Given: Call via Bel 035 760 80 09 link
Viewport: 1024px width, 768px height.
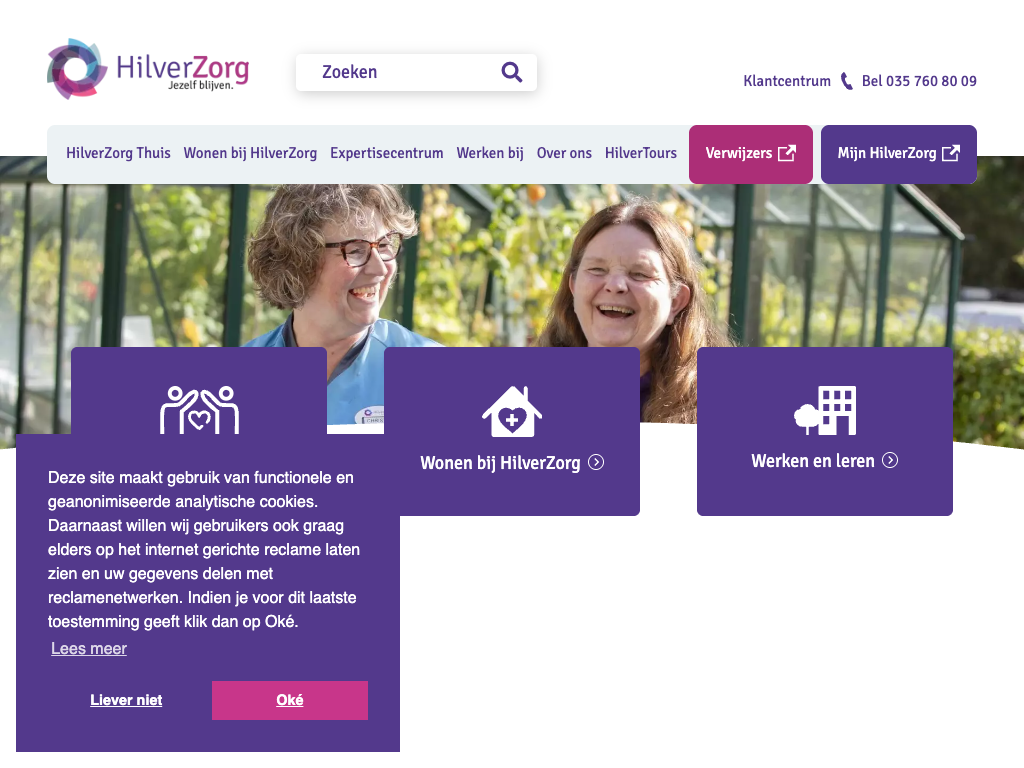Looking at the screenshot, I should [x=919, y=81].
